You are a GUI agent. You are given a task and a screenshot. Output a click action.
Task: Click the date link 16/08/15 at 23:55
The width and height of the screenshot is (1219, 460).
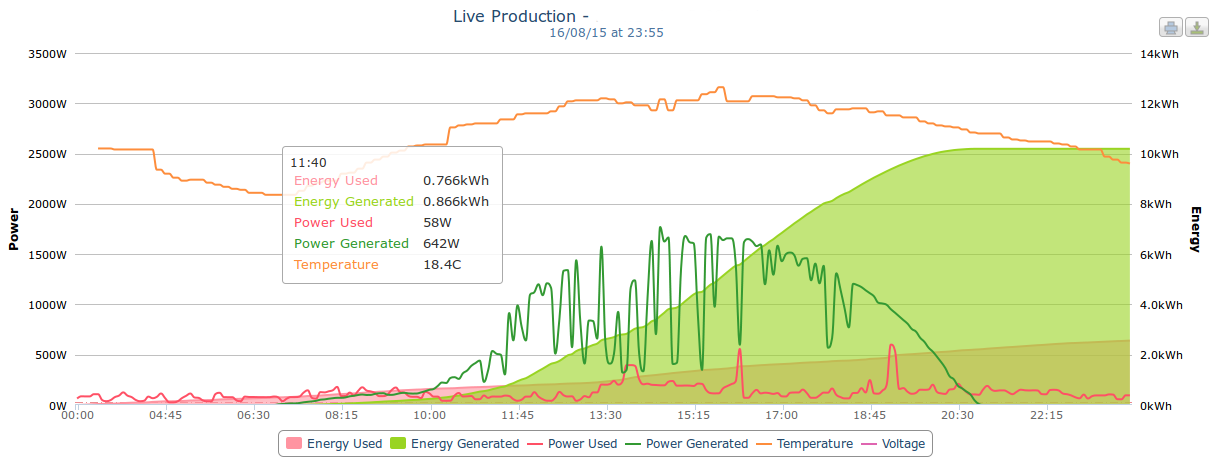coord(607,32)
